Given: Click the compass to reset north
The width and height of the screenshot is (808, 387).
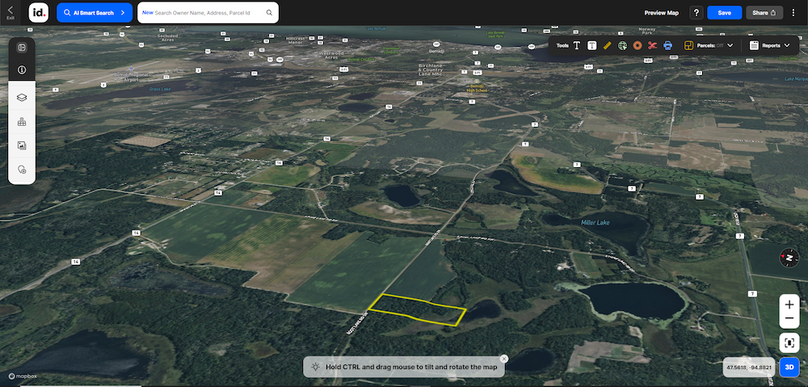Looking at the screenshot, I should (x=789, y=257).
